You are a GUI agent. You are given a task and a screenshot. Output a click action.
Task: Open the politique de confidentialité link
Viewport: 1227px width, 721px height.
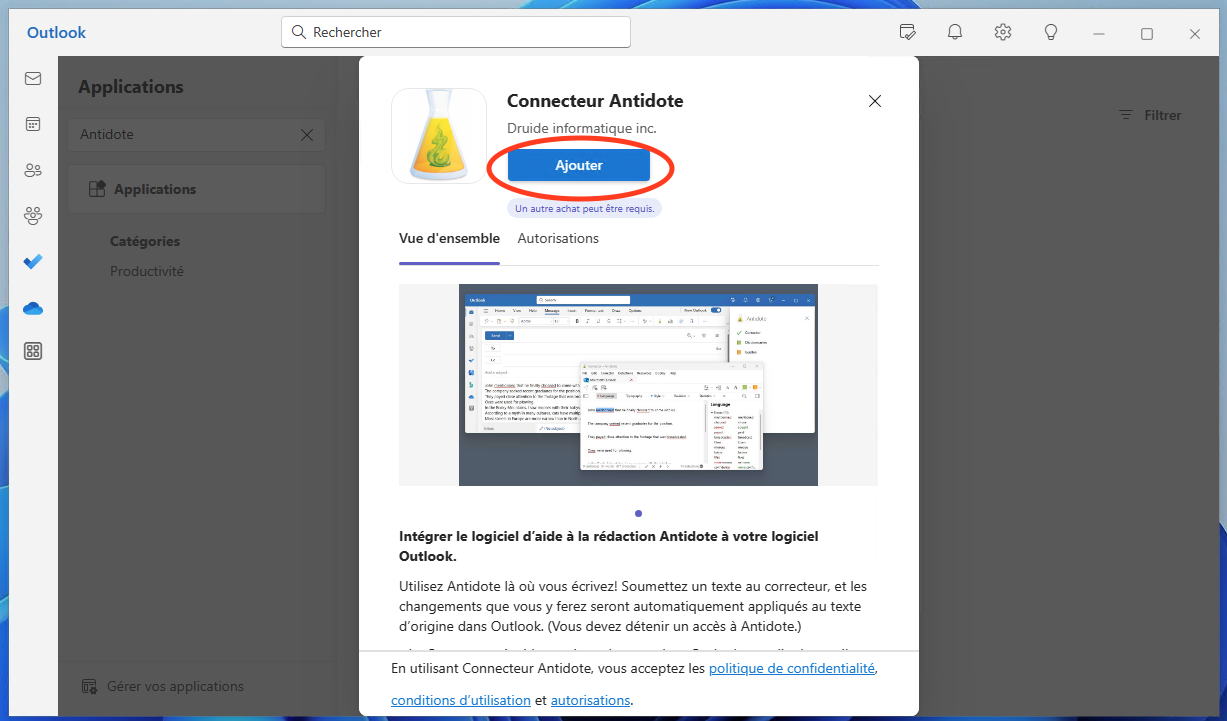[792, 668]
